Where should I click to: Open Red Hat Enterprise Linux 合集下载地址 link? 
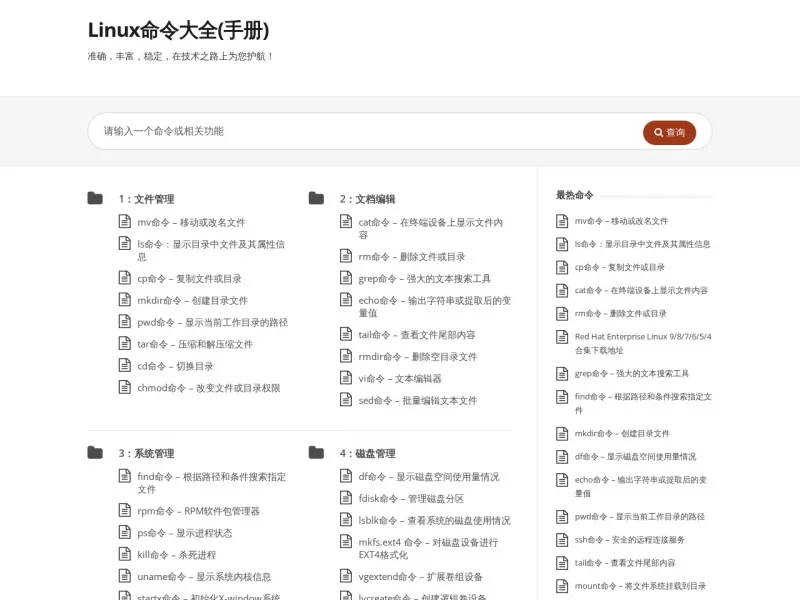643,343
